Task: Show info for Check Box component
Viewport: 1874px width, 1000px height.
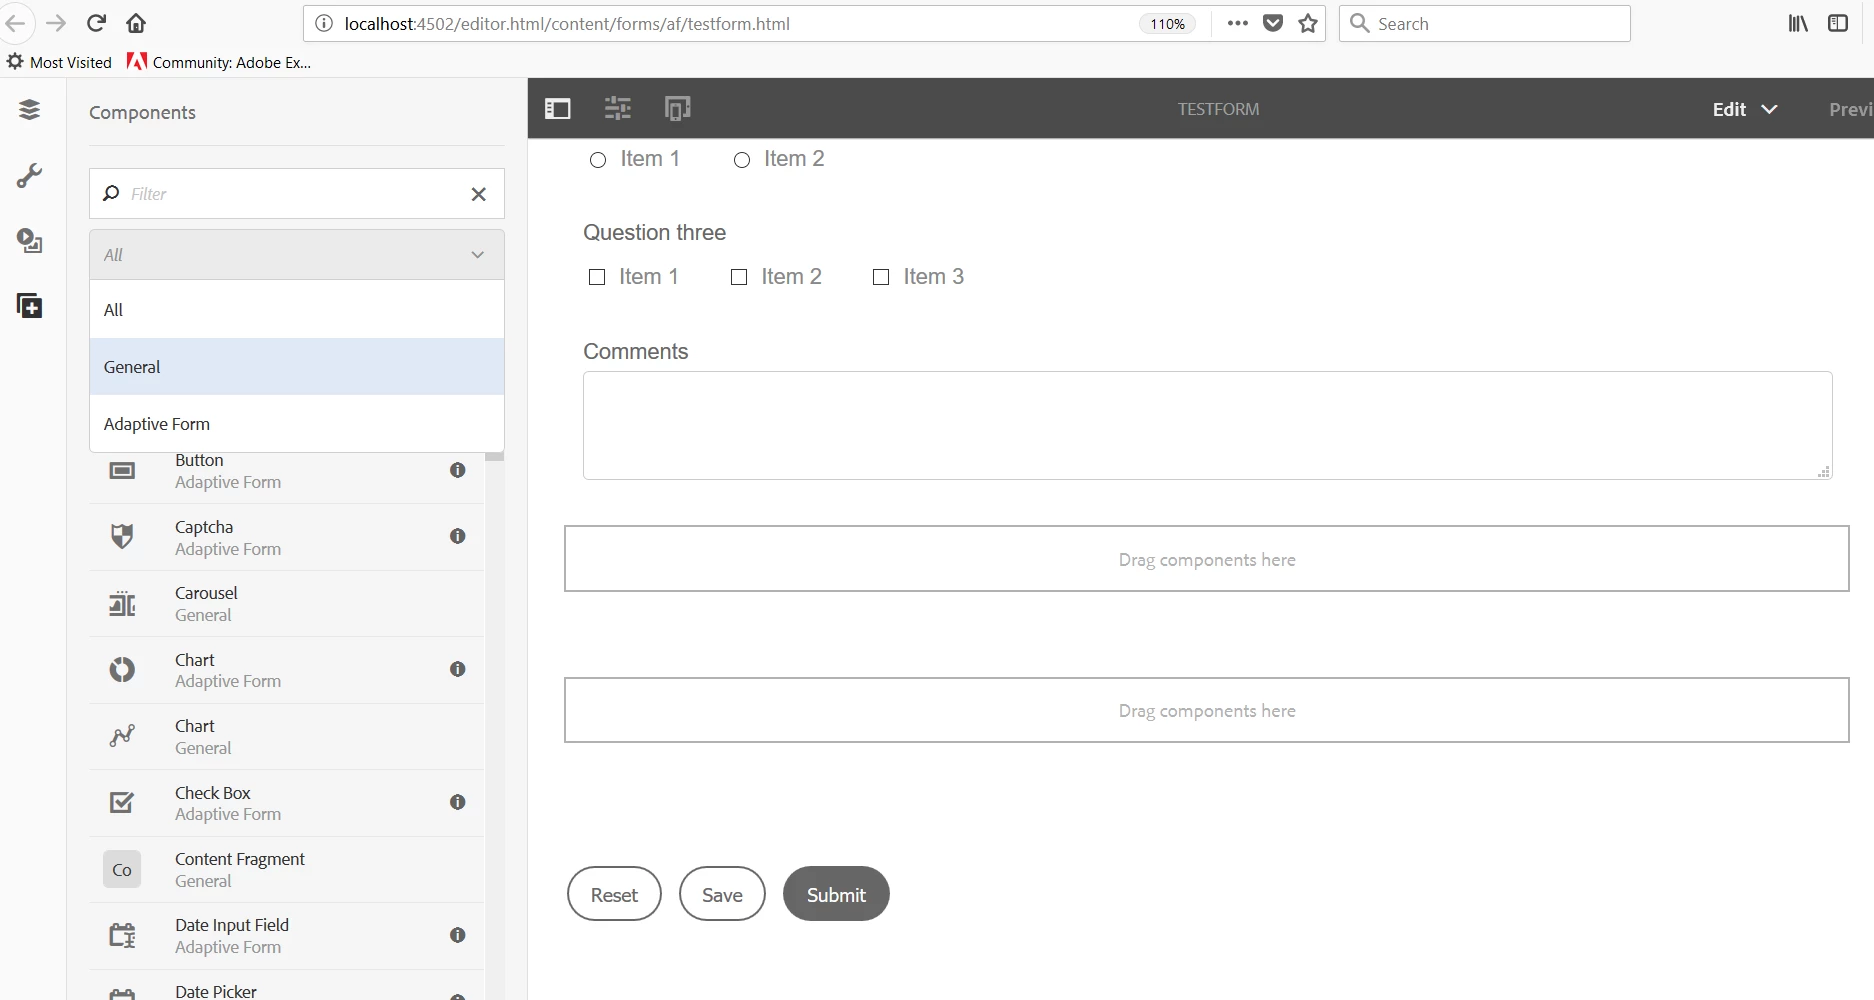Action: (x=458, y=802)
